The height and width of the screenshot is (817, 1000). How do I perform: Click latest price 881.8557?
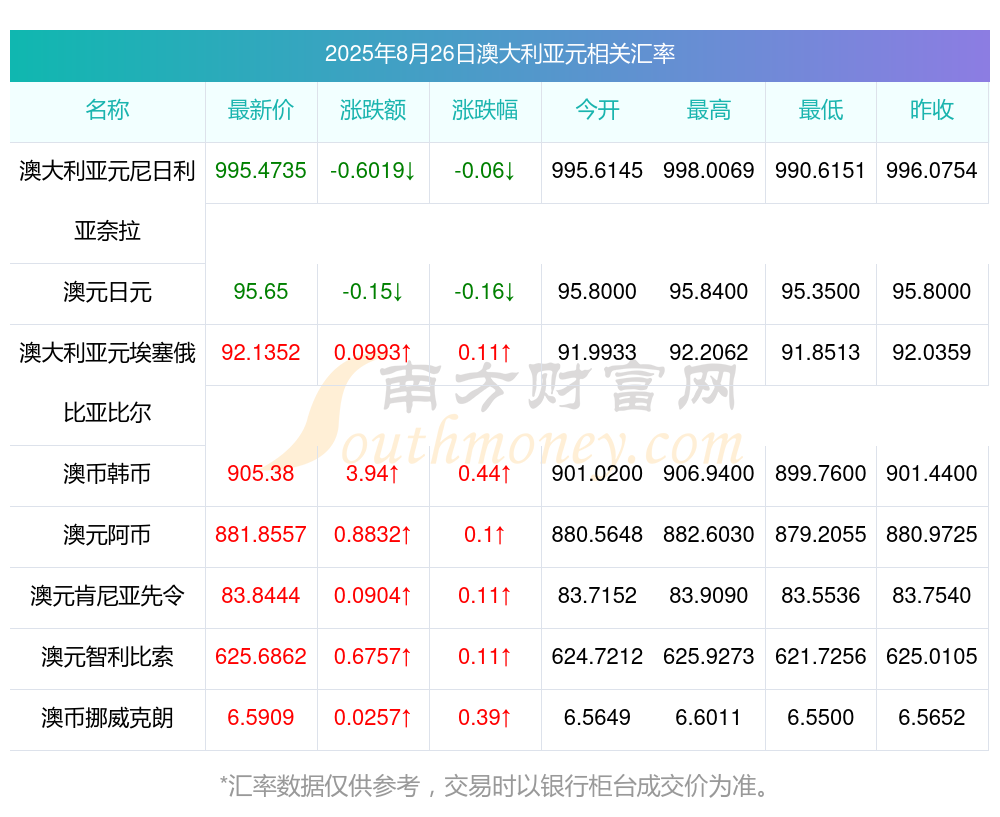coord(261,534)
